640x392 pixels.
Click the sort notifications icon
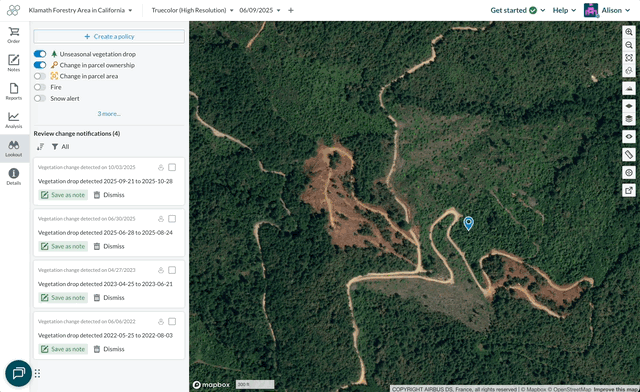40,147
